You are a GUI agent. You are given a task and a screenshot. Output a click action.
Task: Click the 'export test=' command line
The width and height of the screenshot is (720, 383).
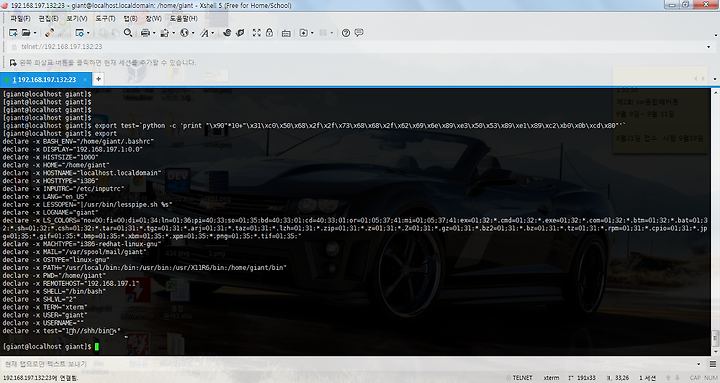[x=315, y=125]
